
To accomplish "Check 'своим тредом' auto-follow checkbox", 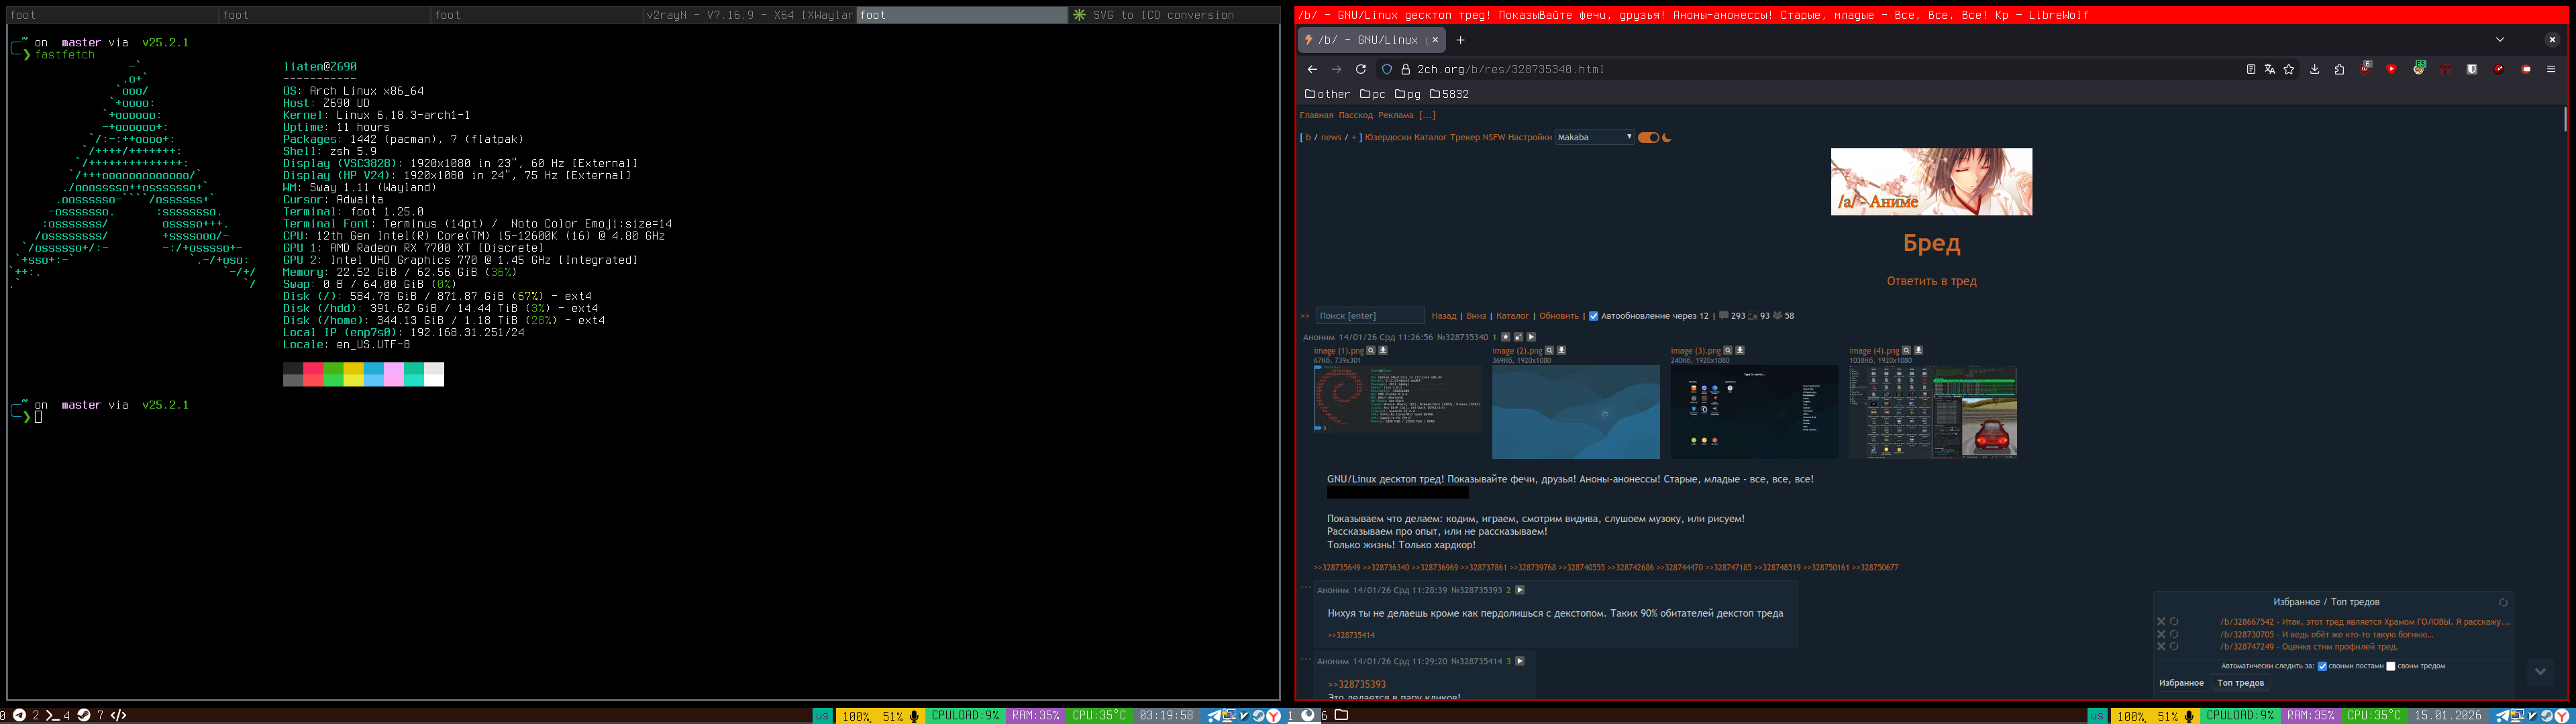I will pos(2391,666).
